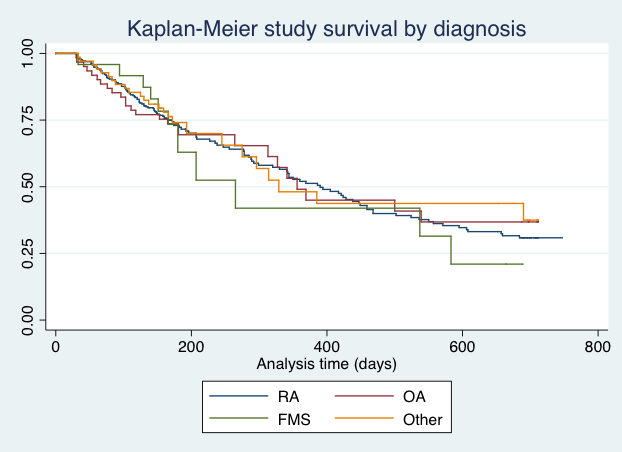Select the 600 tick label on x-axis
The image size is (622, 452).
[x=462, y=345]
